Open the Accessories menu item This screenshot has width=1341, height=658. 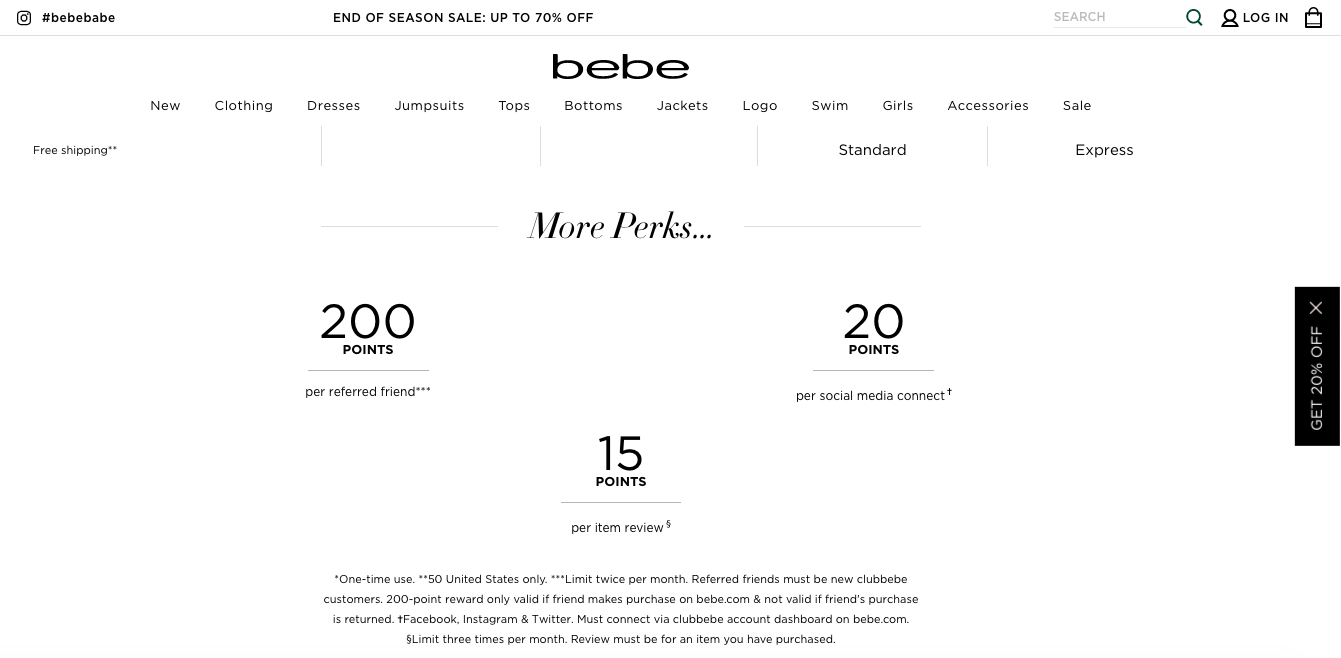coord(988,105)
